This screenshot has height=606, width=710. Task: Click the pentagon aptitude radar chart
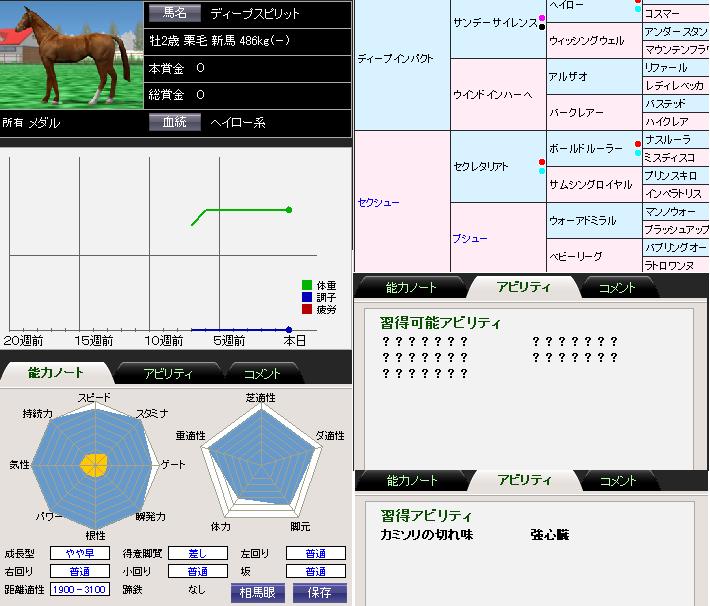coord(261,462)
